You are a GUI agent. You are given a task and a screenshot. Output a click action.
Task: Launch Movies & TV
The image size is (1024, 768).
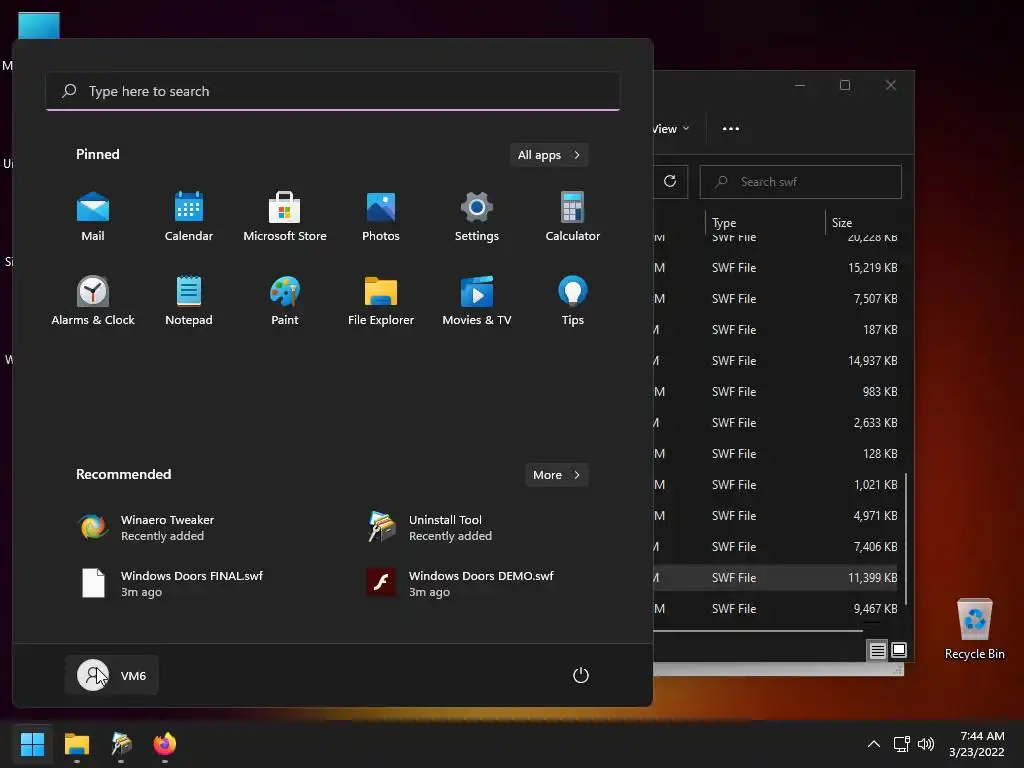point(477,300)
